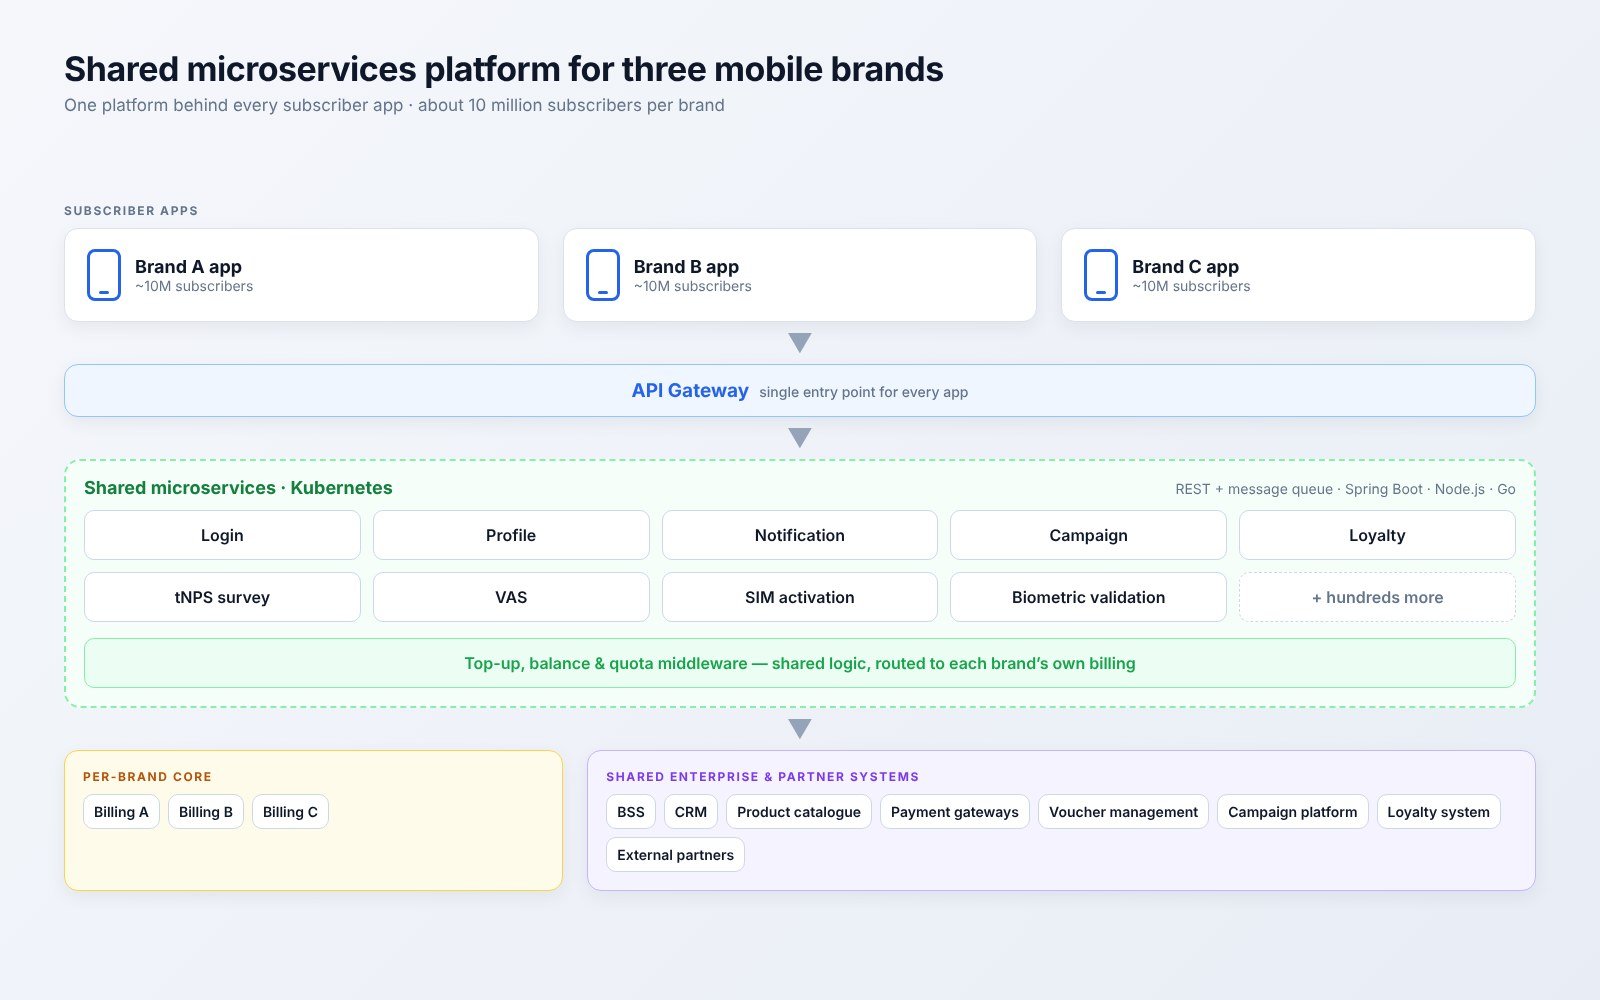Click the Loyalty microservice box
Image resolution: width=1600 pixels, height=1000 pixels.
point(1377,535)
